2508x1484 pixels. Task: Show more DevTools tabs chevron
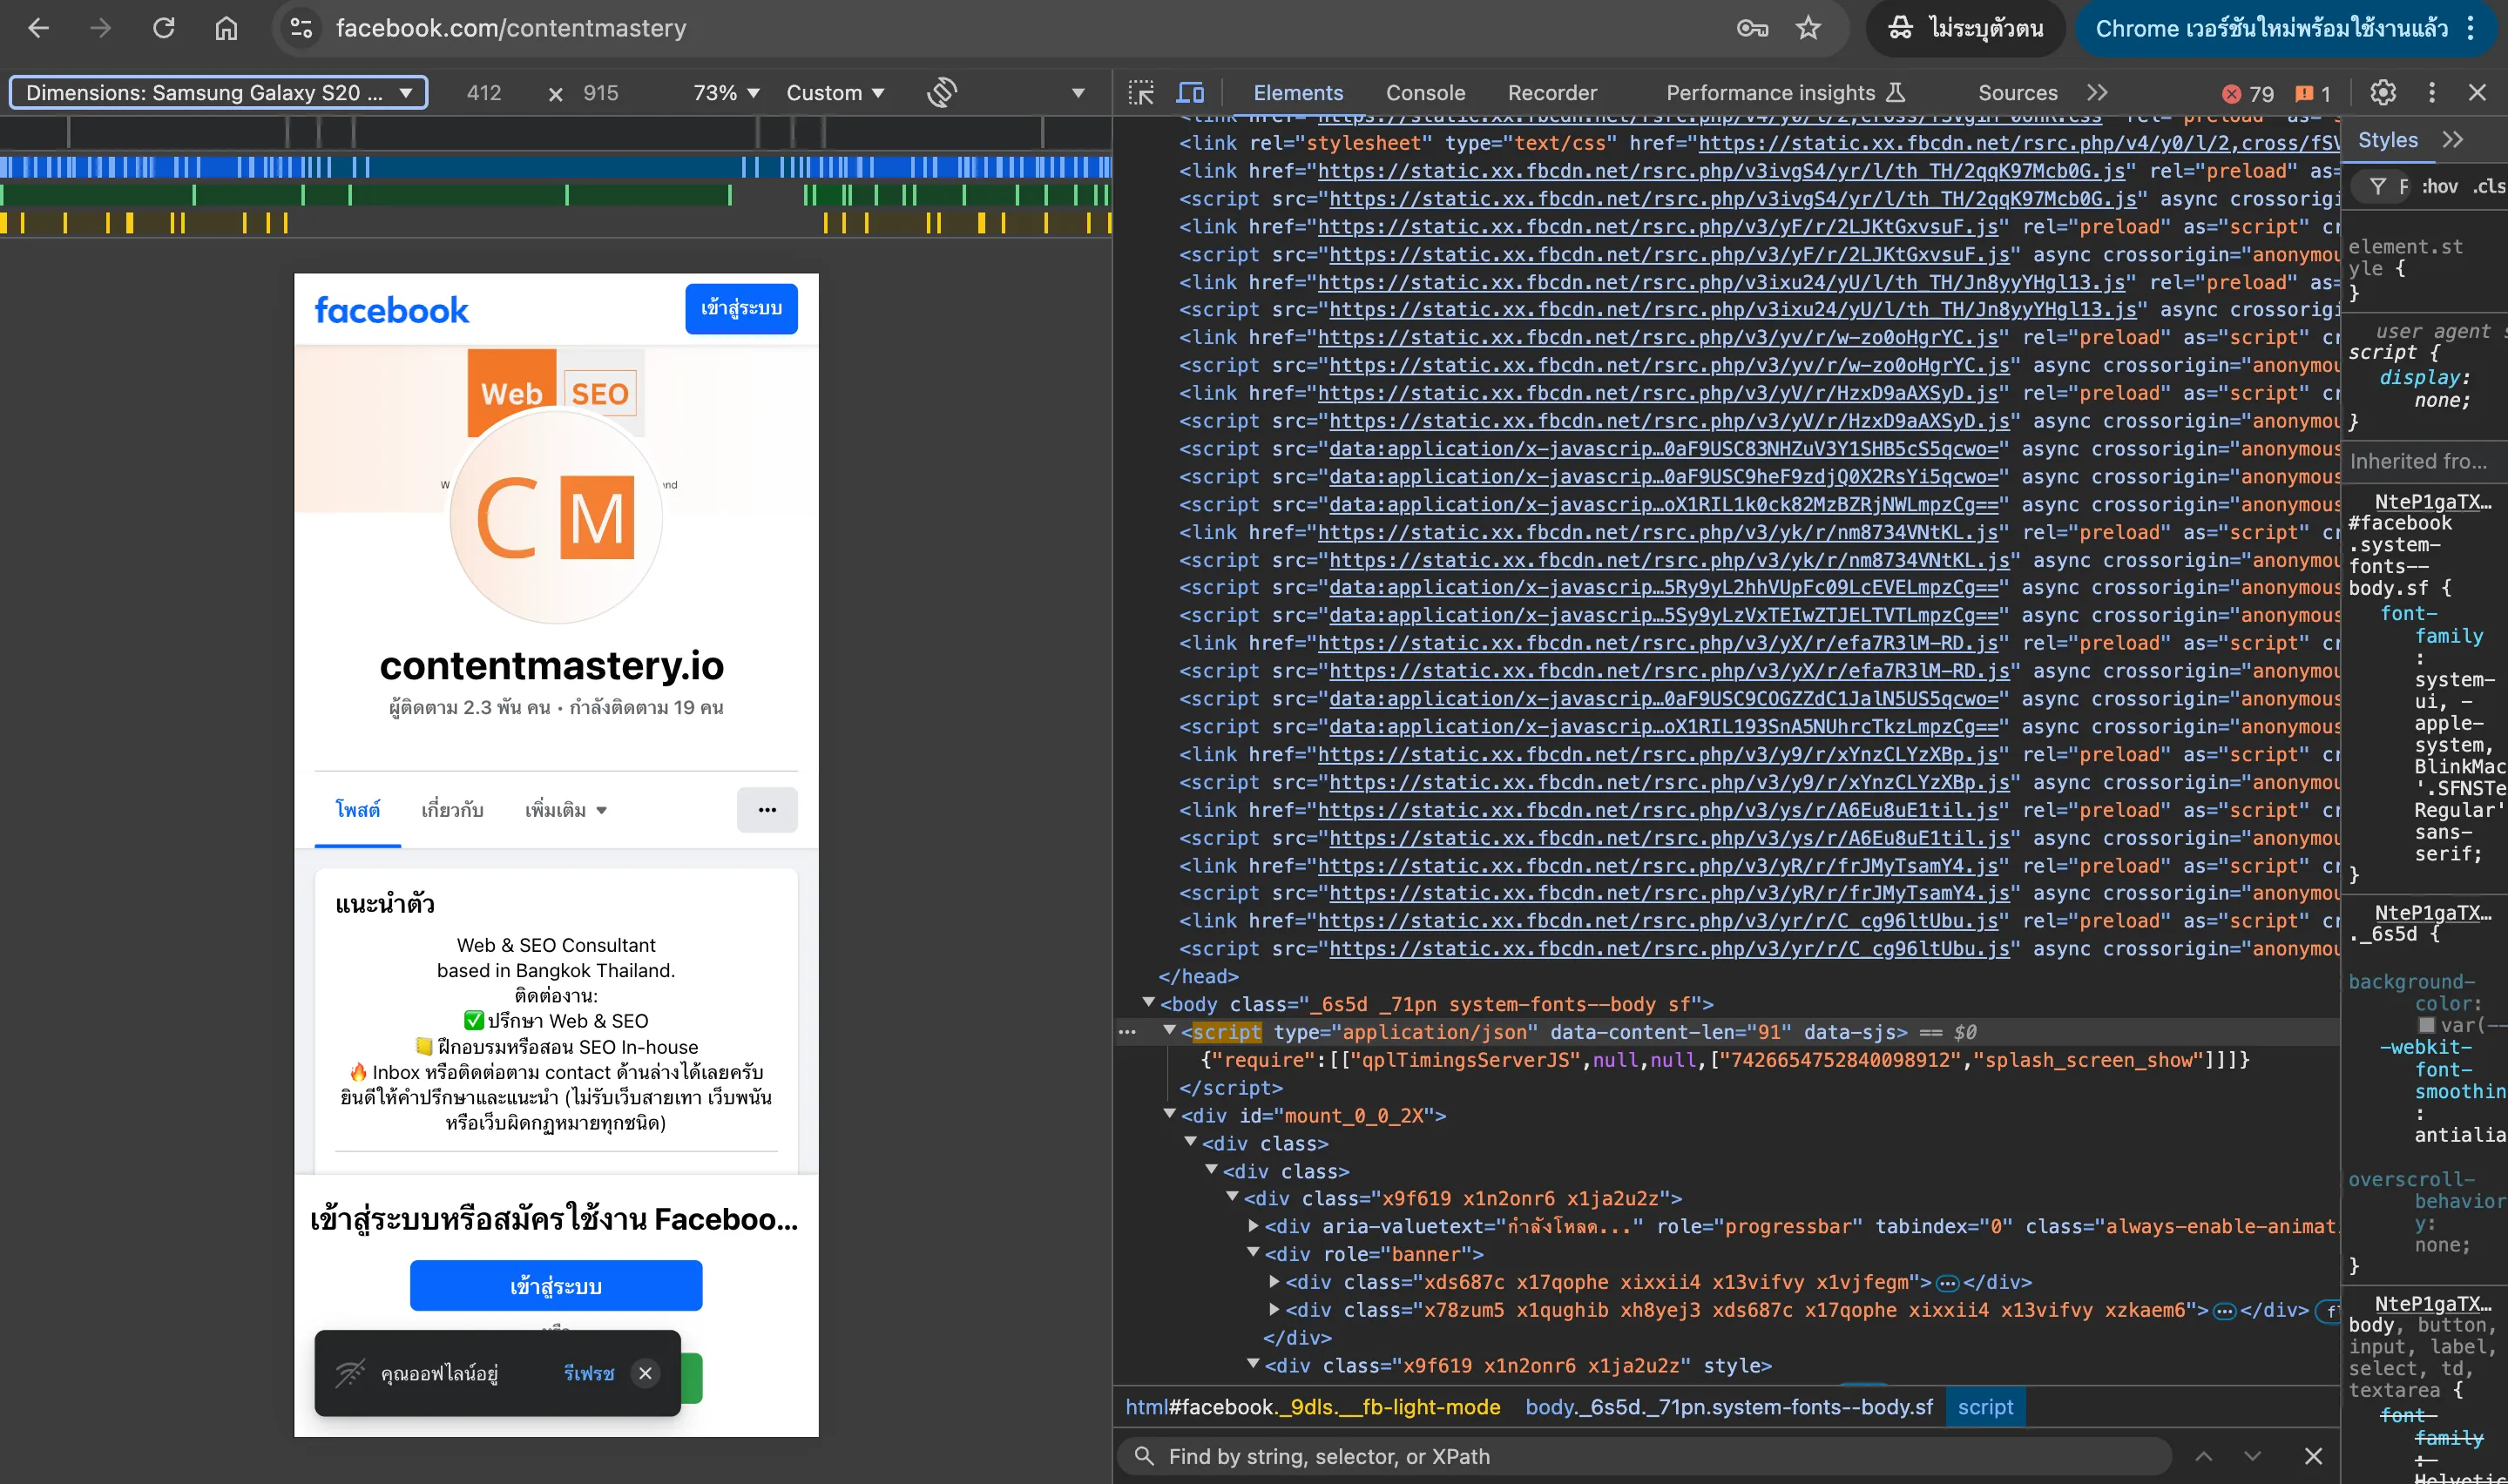pyautogui.click(x=2098, y=93)
